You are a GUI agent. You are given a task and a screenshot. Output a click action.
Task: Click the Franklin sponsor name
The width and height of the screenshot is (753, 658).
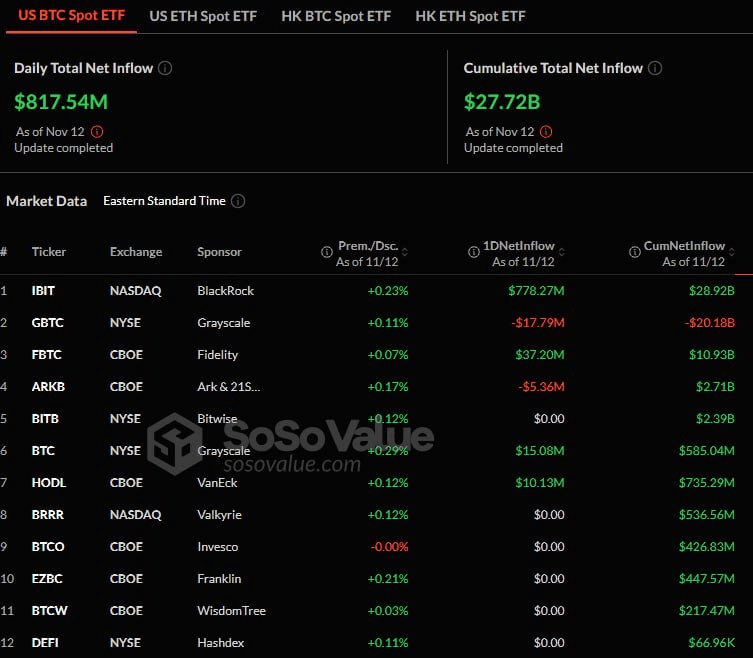(219, 579)
